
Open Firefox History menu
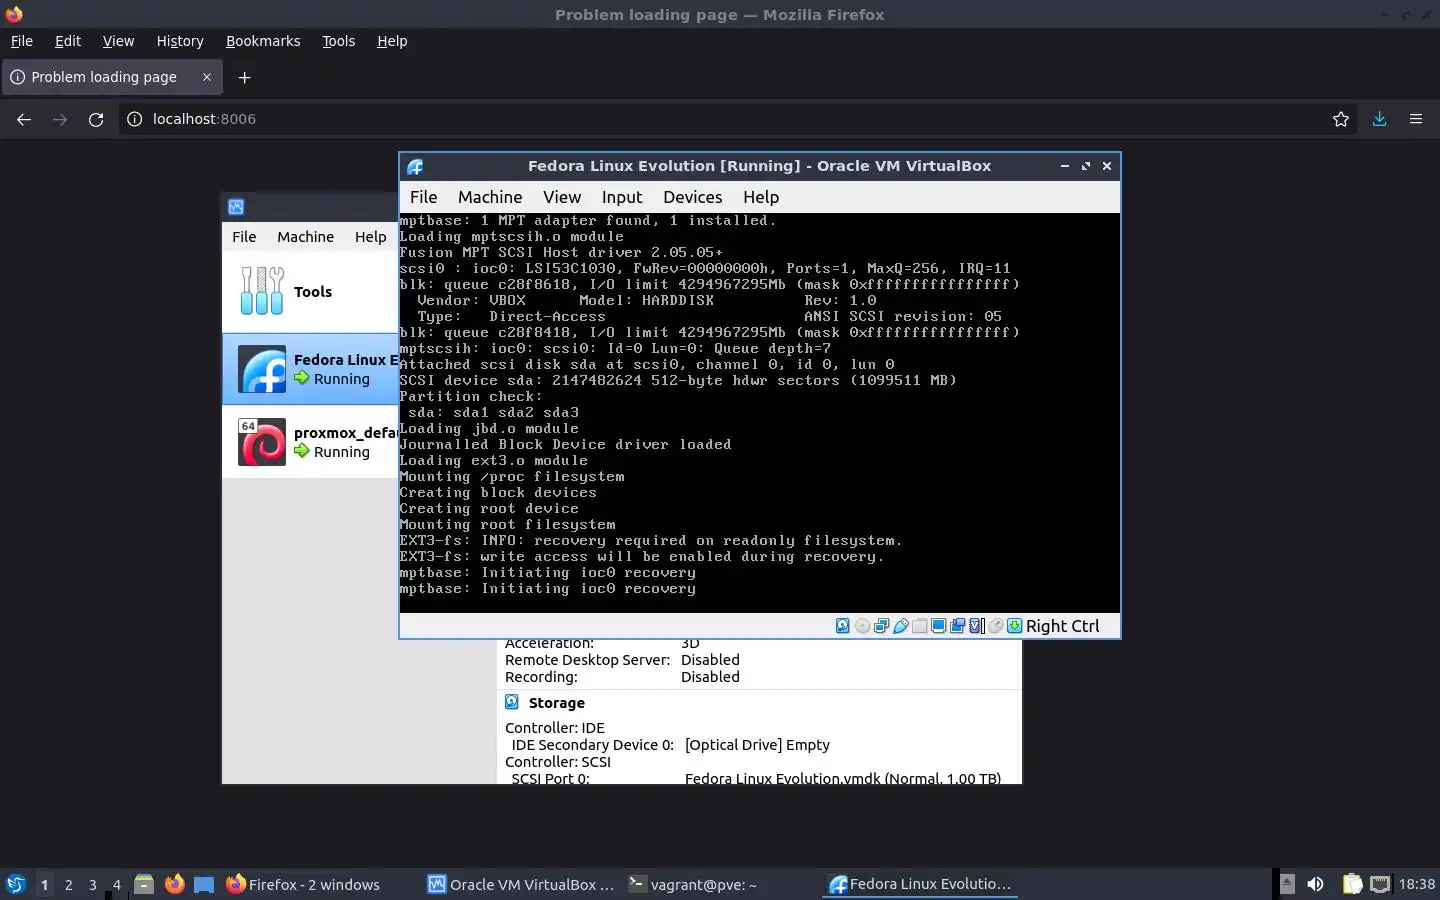click(180, 41)
